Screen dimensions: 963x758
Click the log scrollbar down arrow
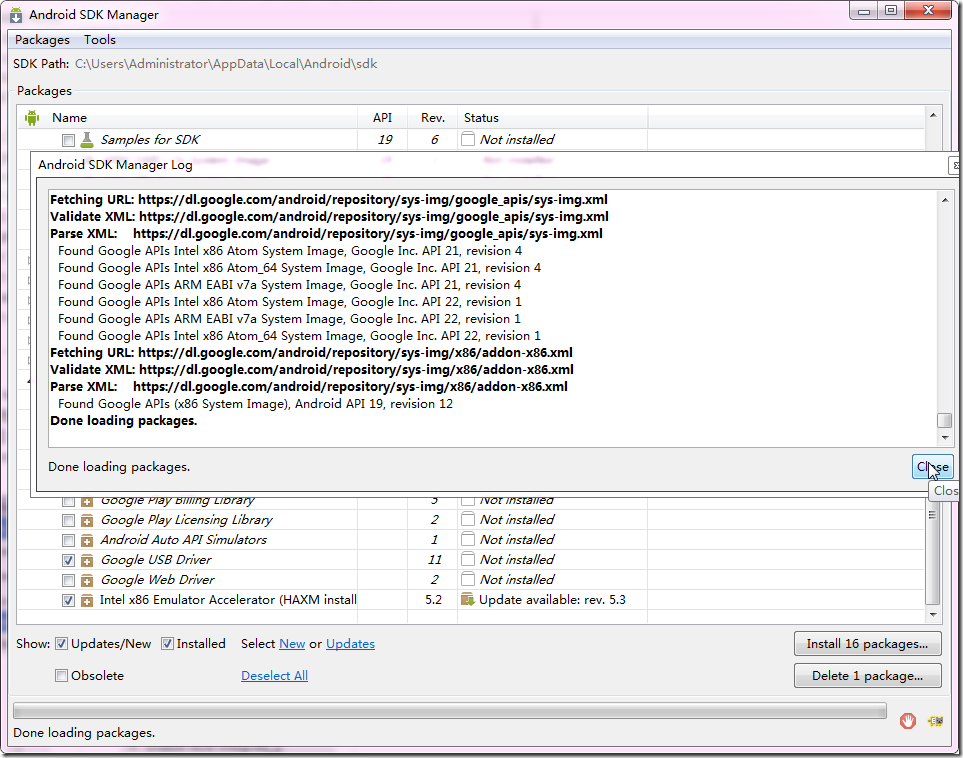click(945, 438)
